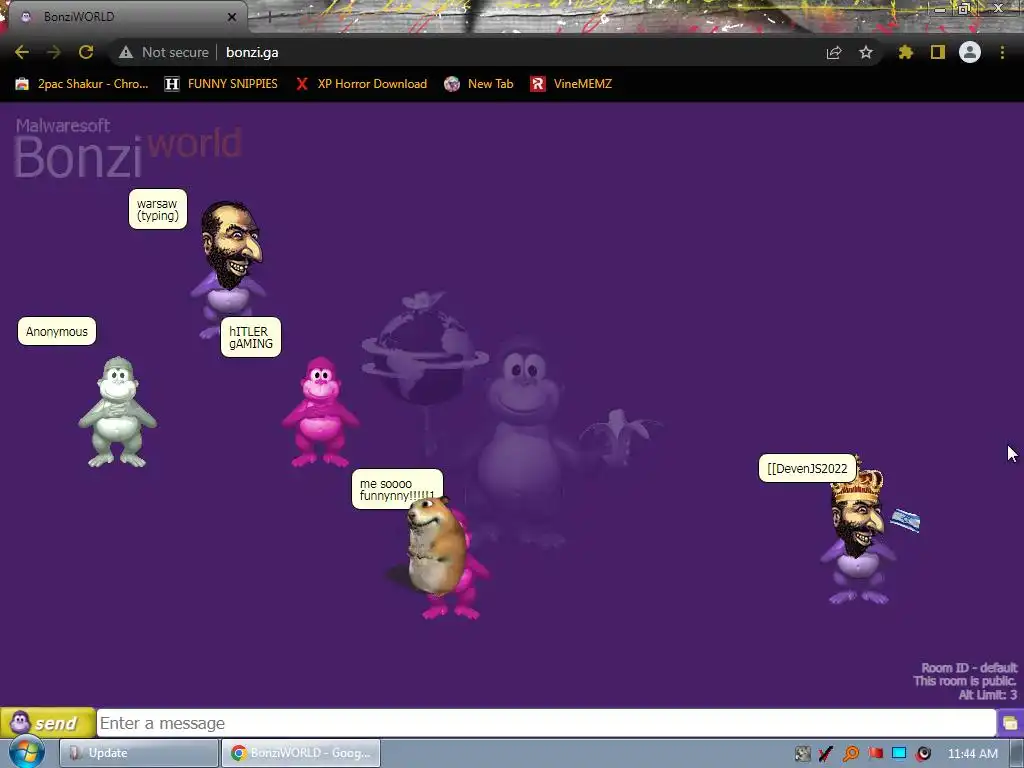Open the speaker volume tray icon

923,754
